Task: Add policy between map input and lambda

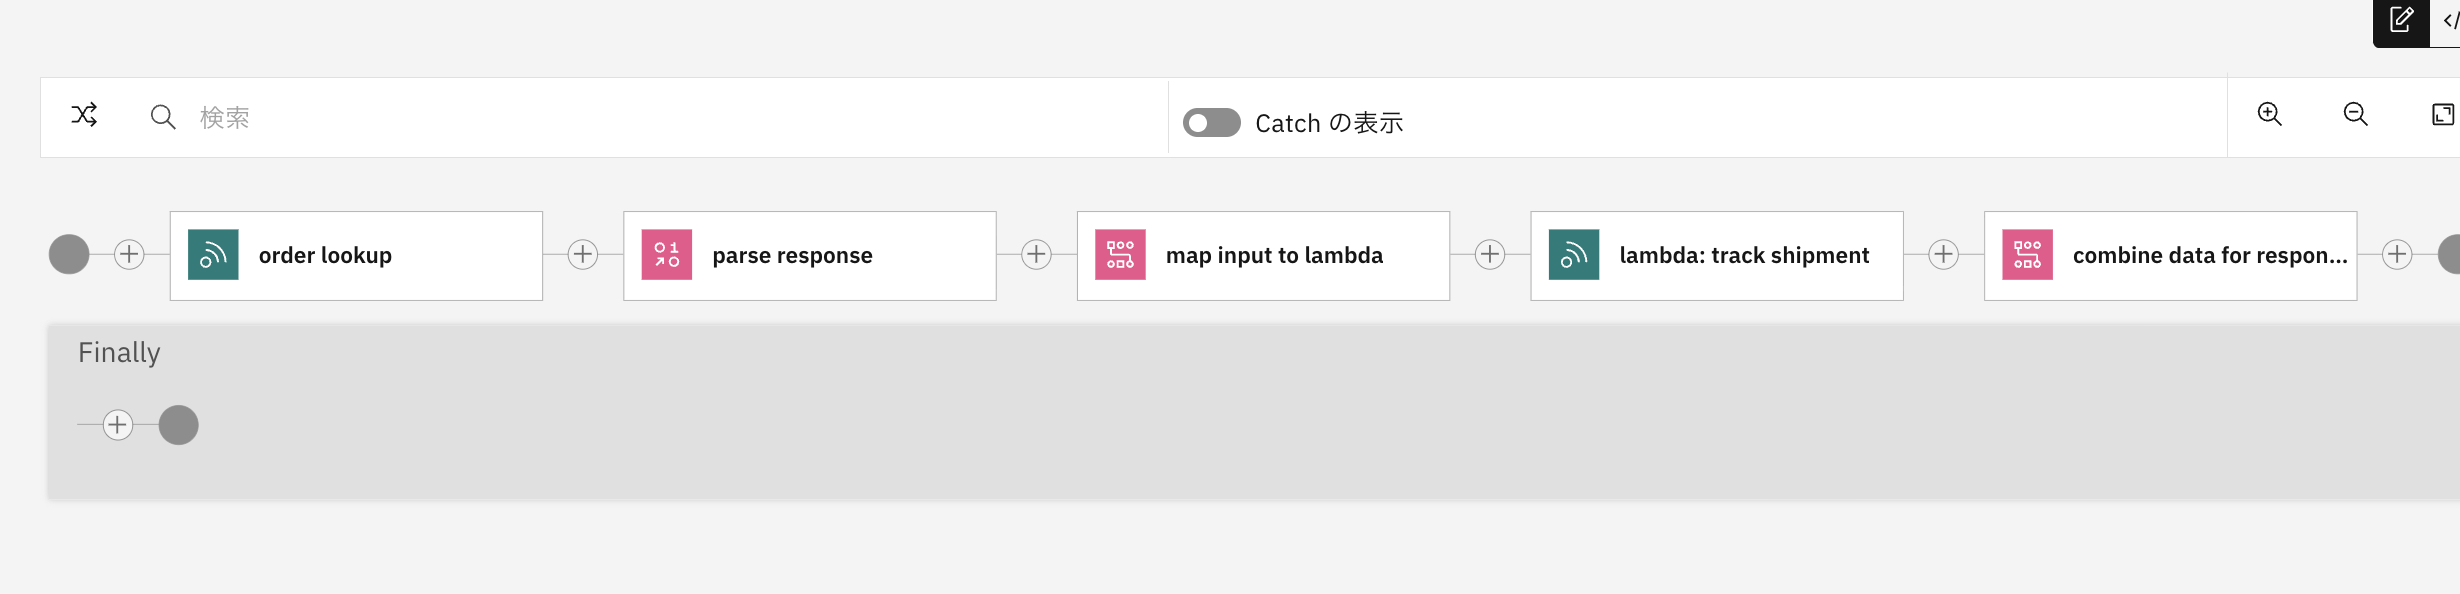Action: [1490, 255]
